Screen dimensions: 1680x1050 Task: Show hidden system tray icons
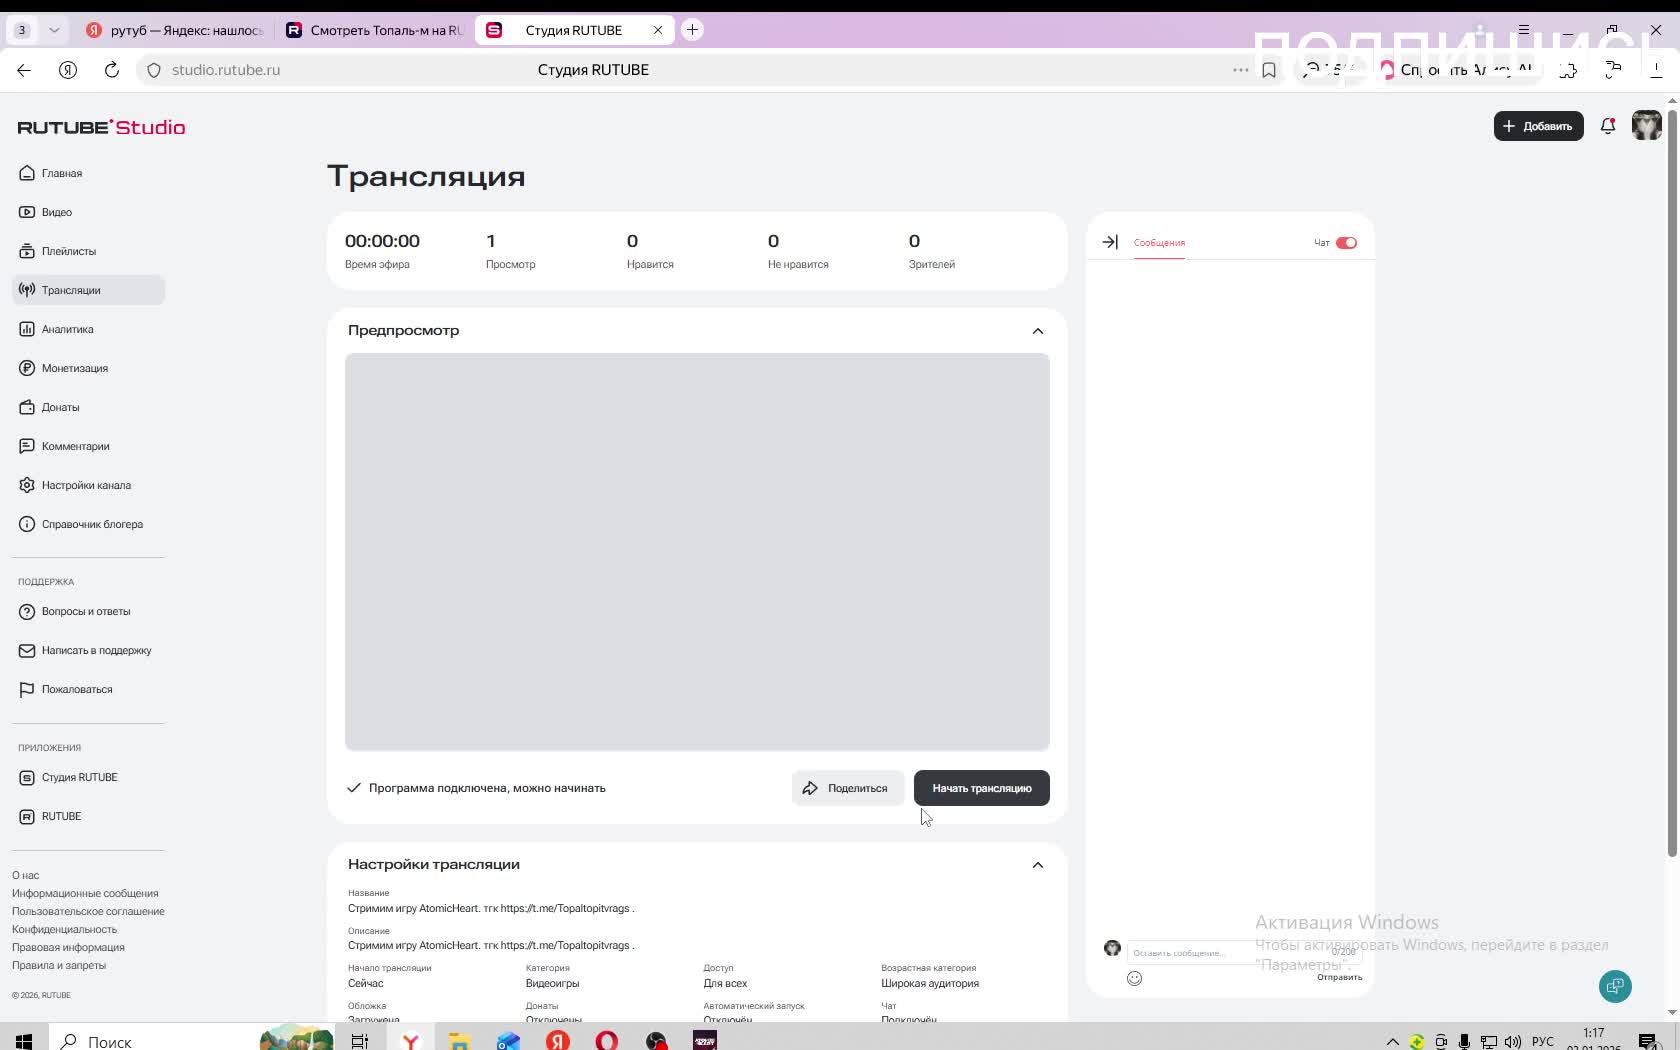pos(1392,1041)
